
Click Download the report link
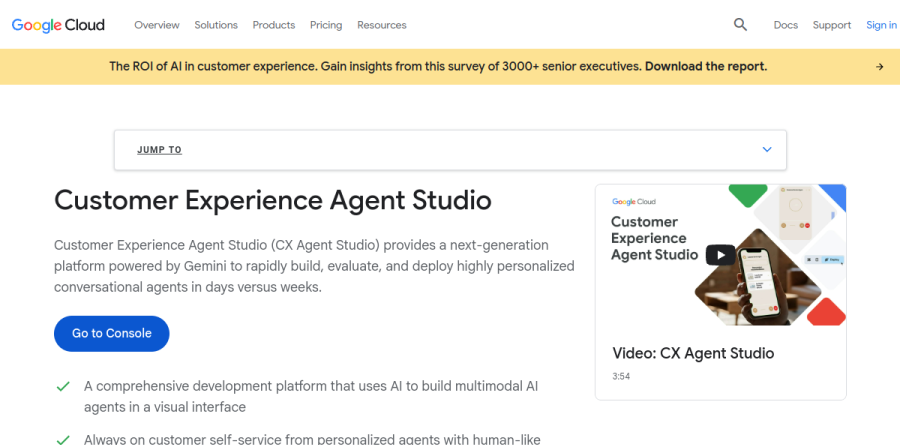pyautogui.click(x=706, y=66)
